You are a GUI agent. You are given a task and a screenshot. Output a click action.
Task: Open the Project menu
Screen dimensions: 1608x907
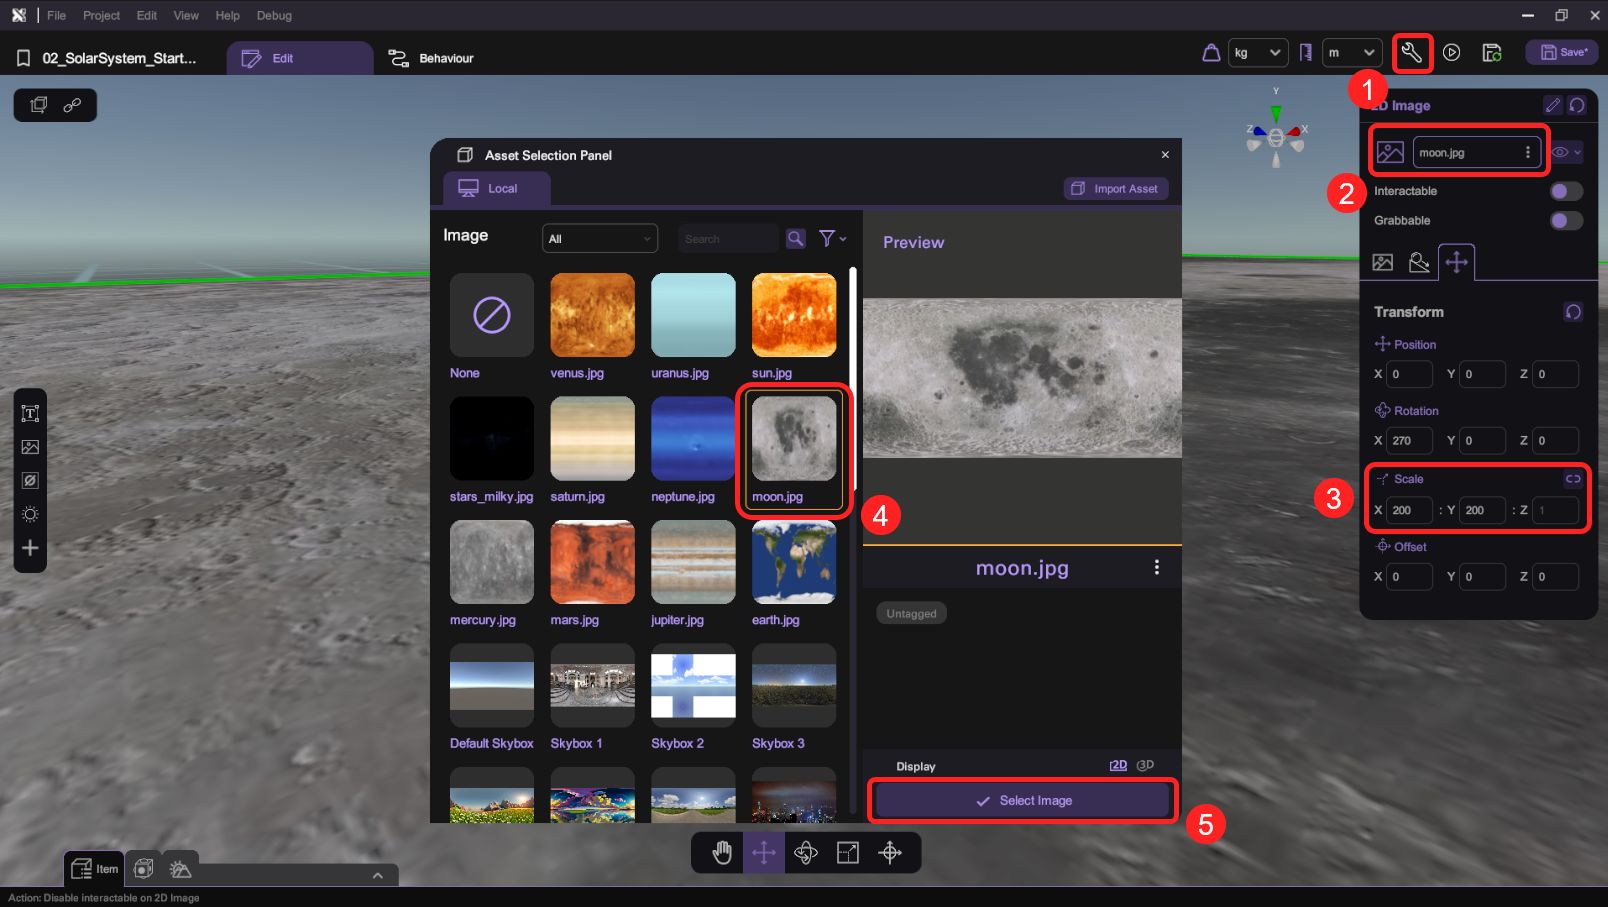101,15
